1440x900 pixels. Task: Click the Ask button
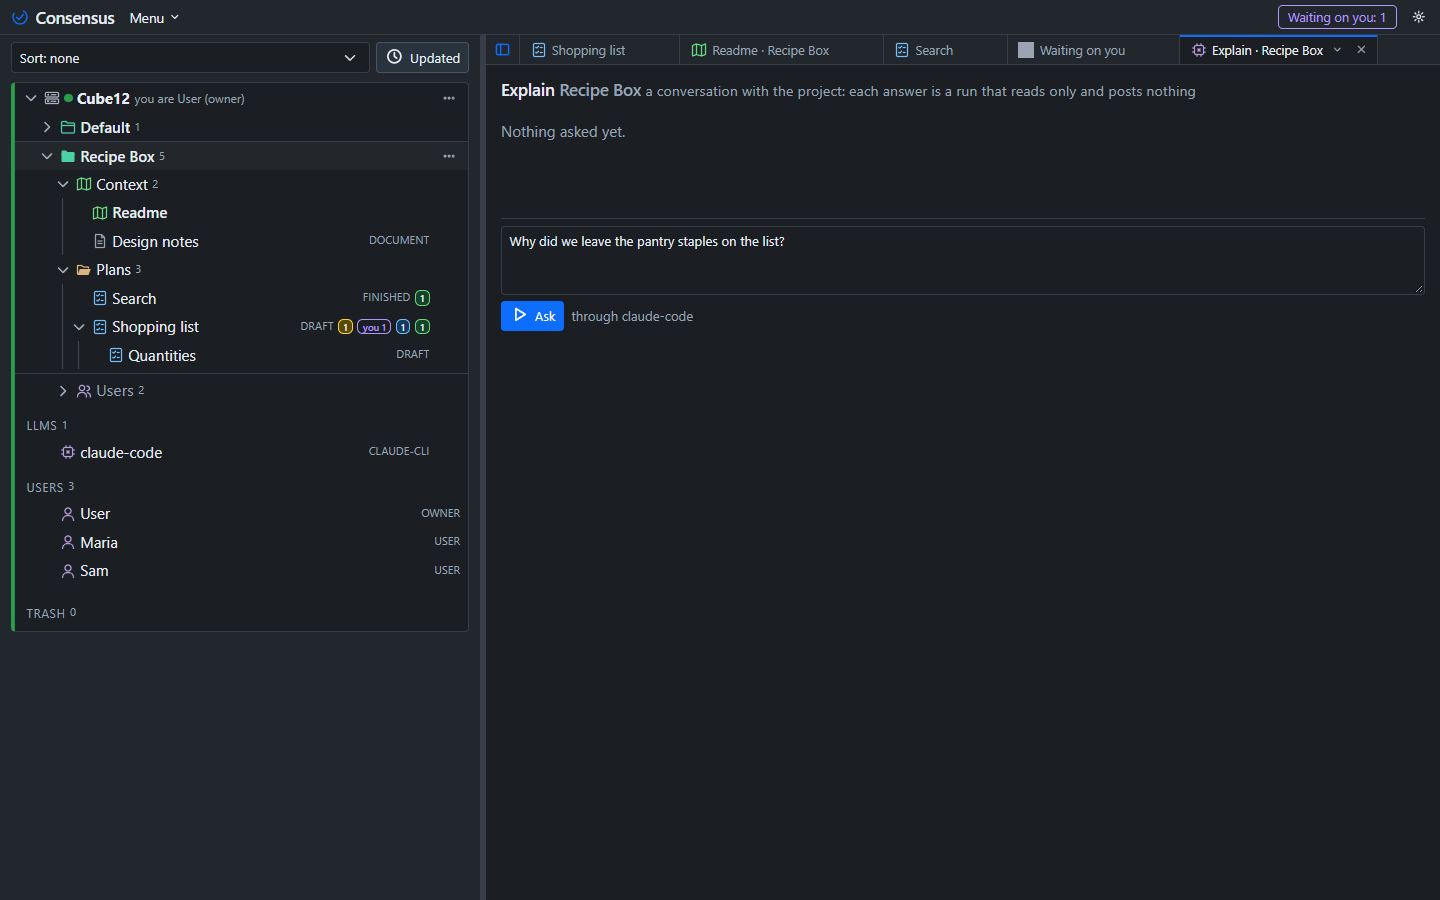pos(532,316)
